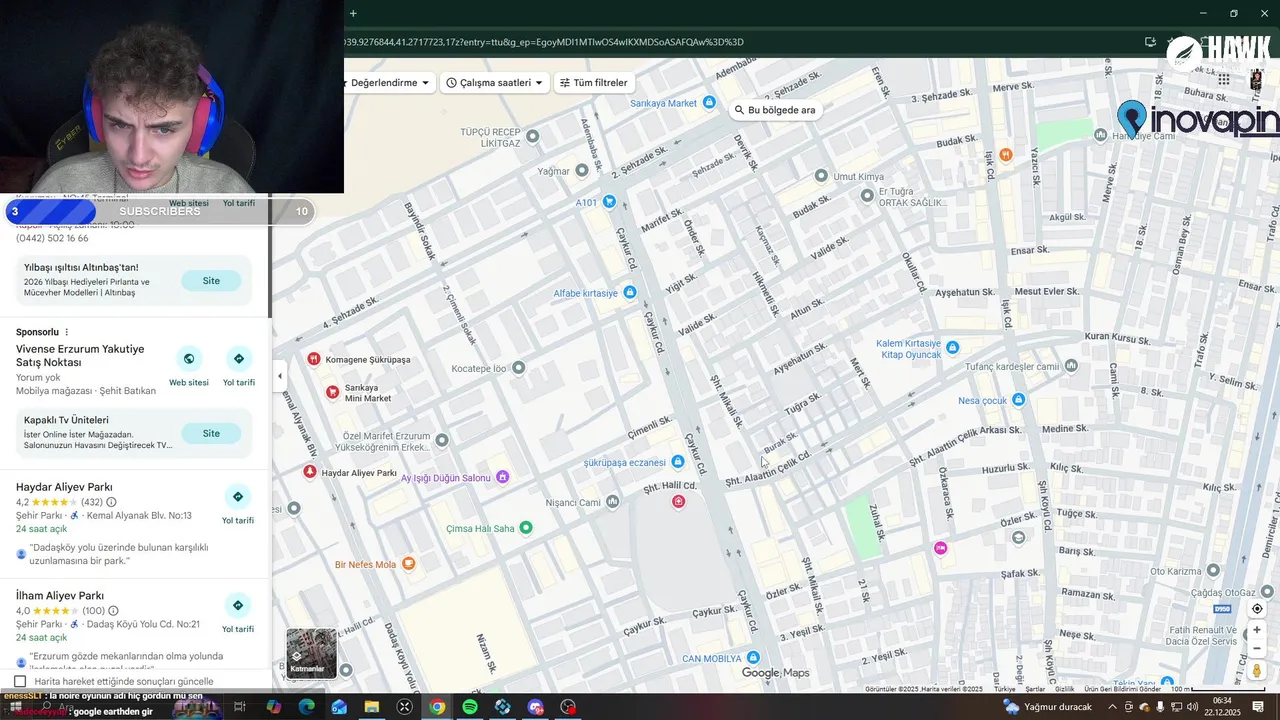1280x720 pixels.
Task: Click the Street View pegman icon
Action: [x=1257, y=671]
